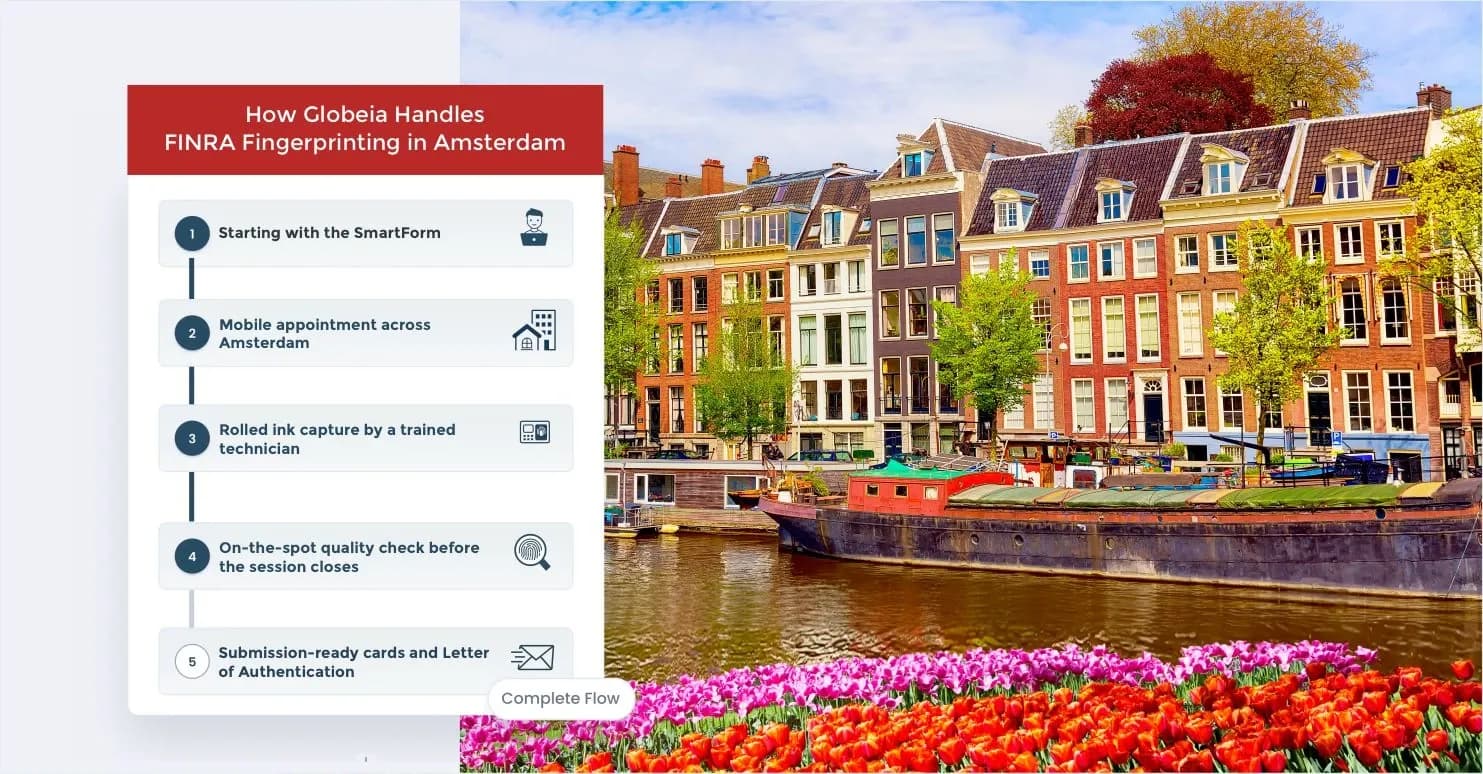This screenshot has height=774, width=1483.
Task: Open "Starting with the SmartForm" step text
Action: tap(329, 233)
